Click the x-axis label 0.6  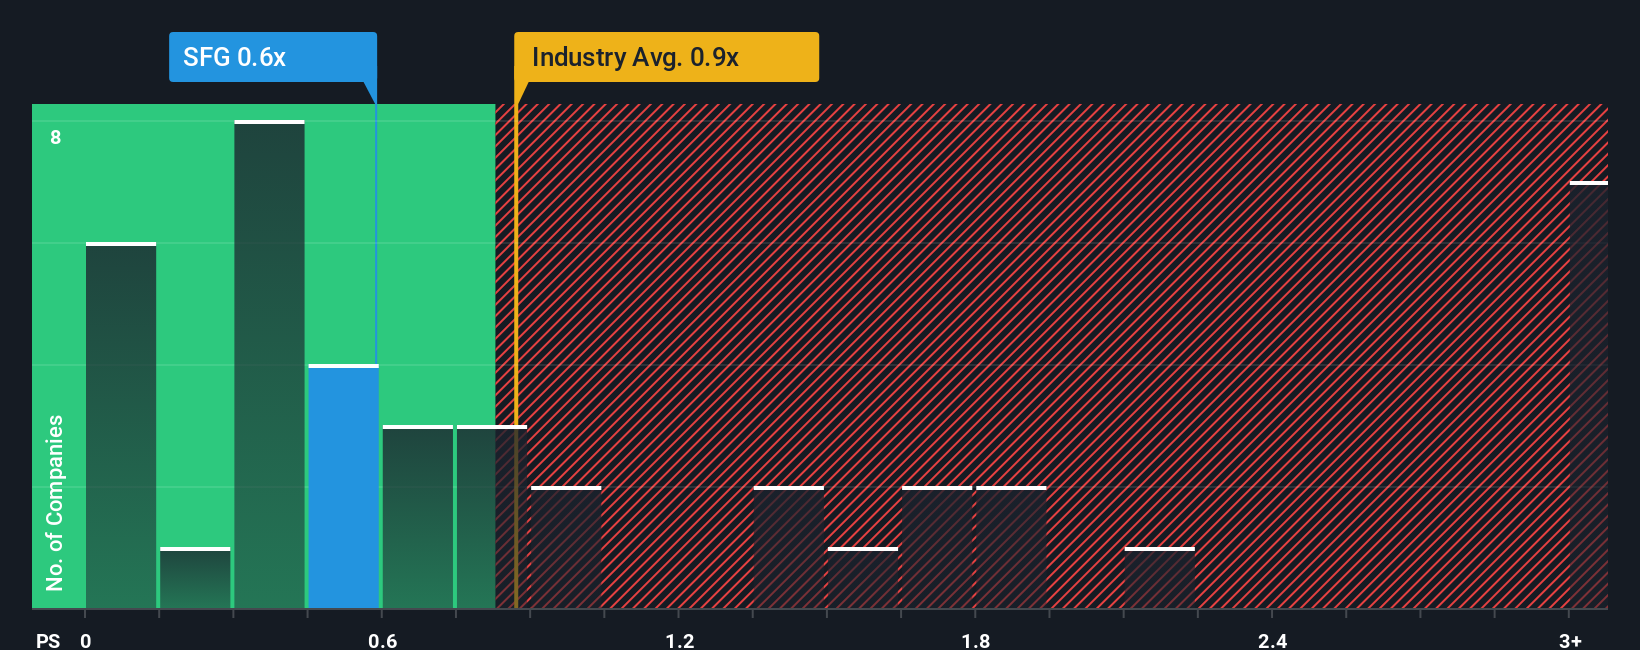[382, 640]
